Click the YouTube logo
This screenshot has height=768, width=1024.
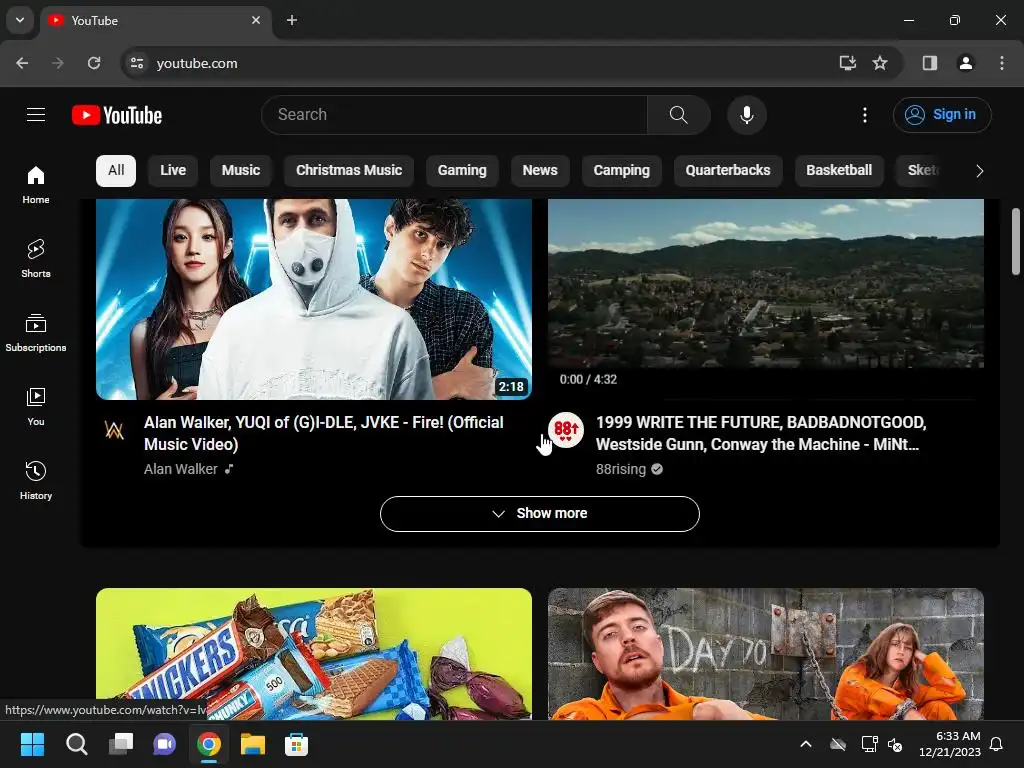tap(117, 115)
